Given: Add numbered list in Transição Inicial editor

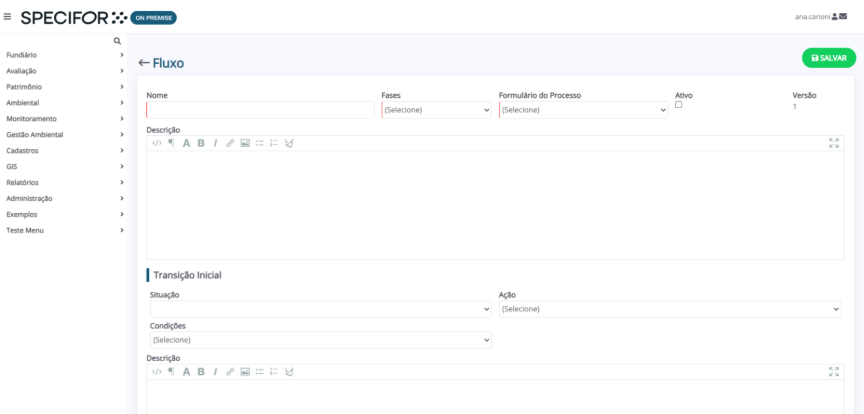Looking at the screenshot, I should [274, 372].
